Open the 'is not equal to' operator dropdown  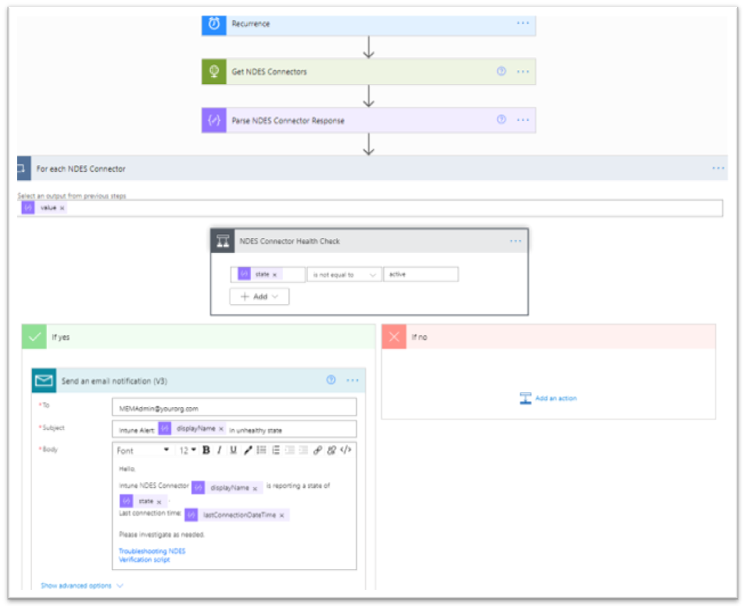pos(344,275)
